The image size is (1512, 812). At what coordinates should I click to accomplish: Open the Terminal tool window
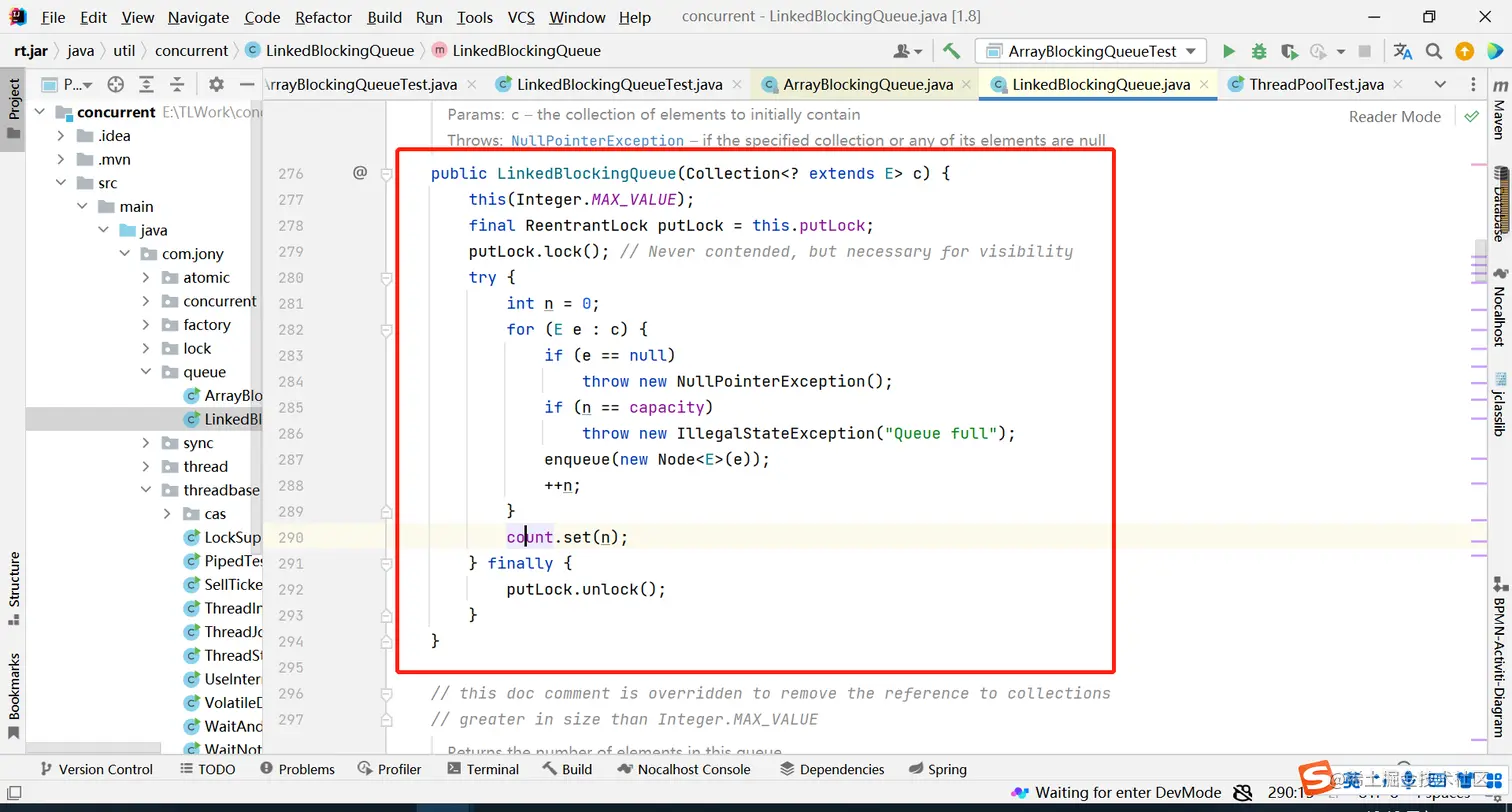(483, 769)
